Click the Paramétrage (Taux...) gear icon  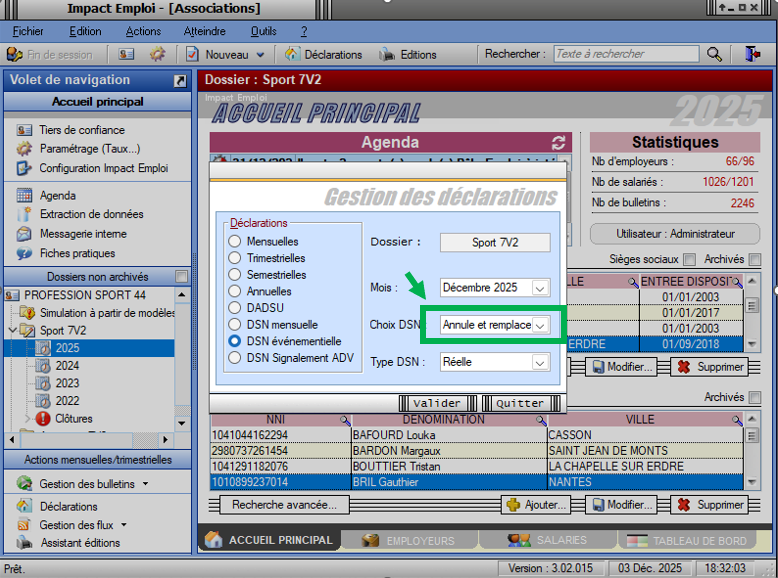24,149
